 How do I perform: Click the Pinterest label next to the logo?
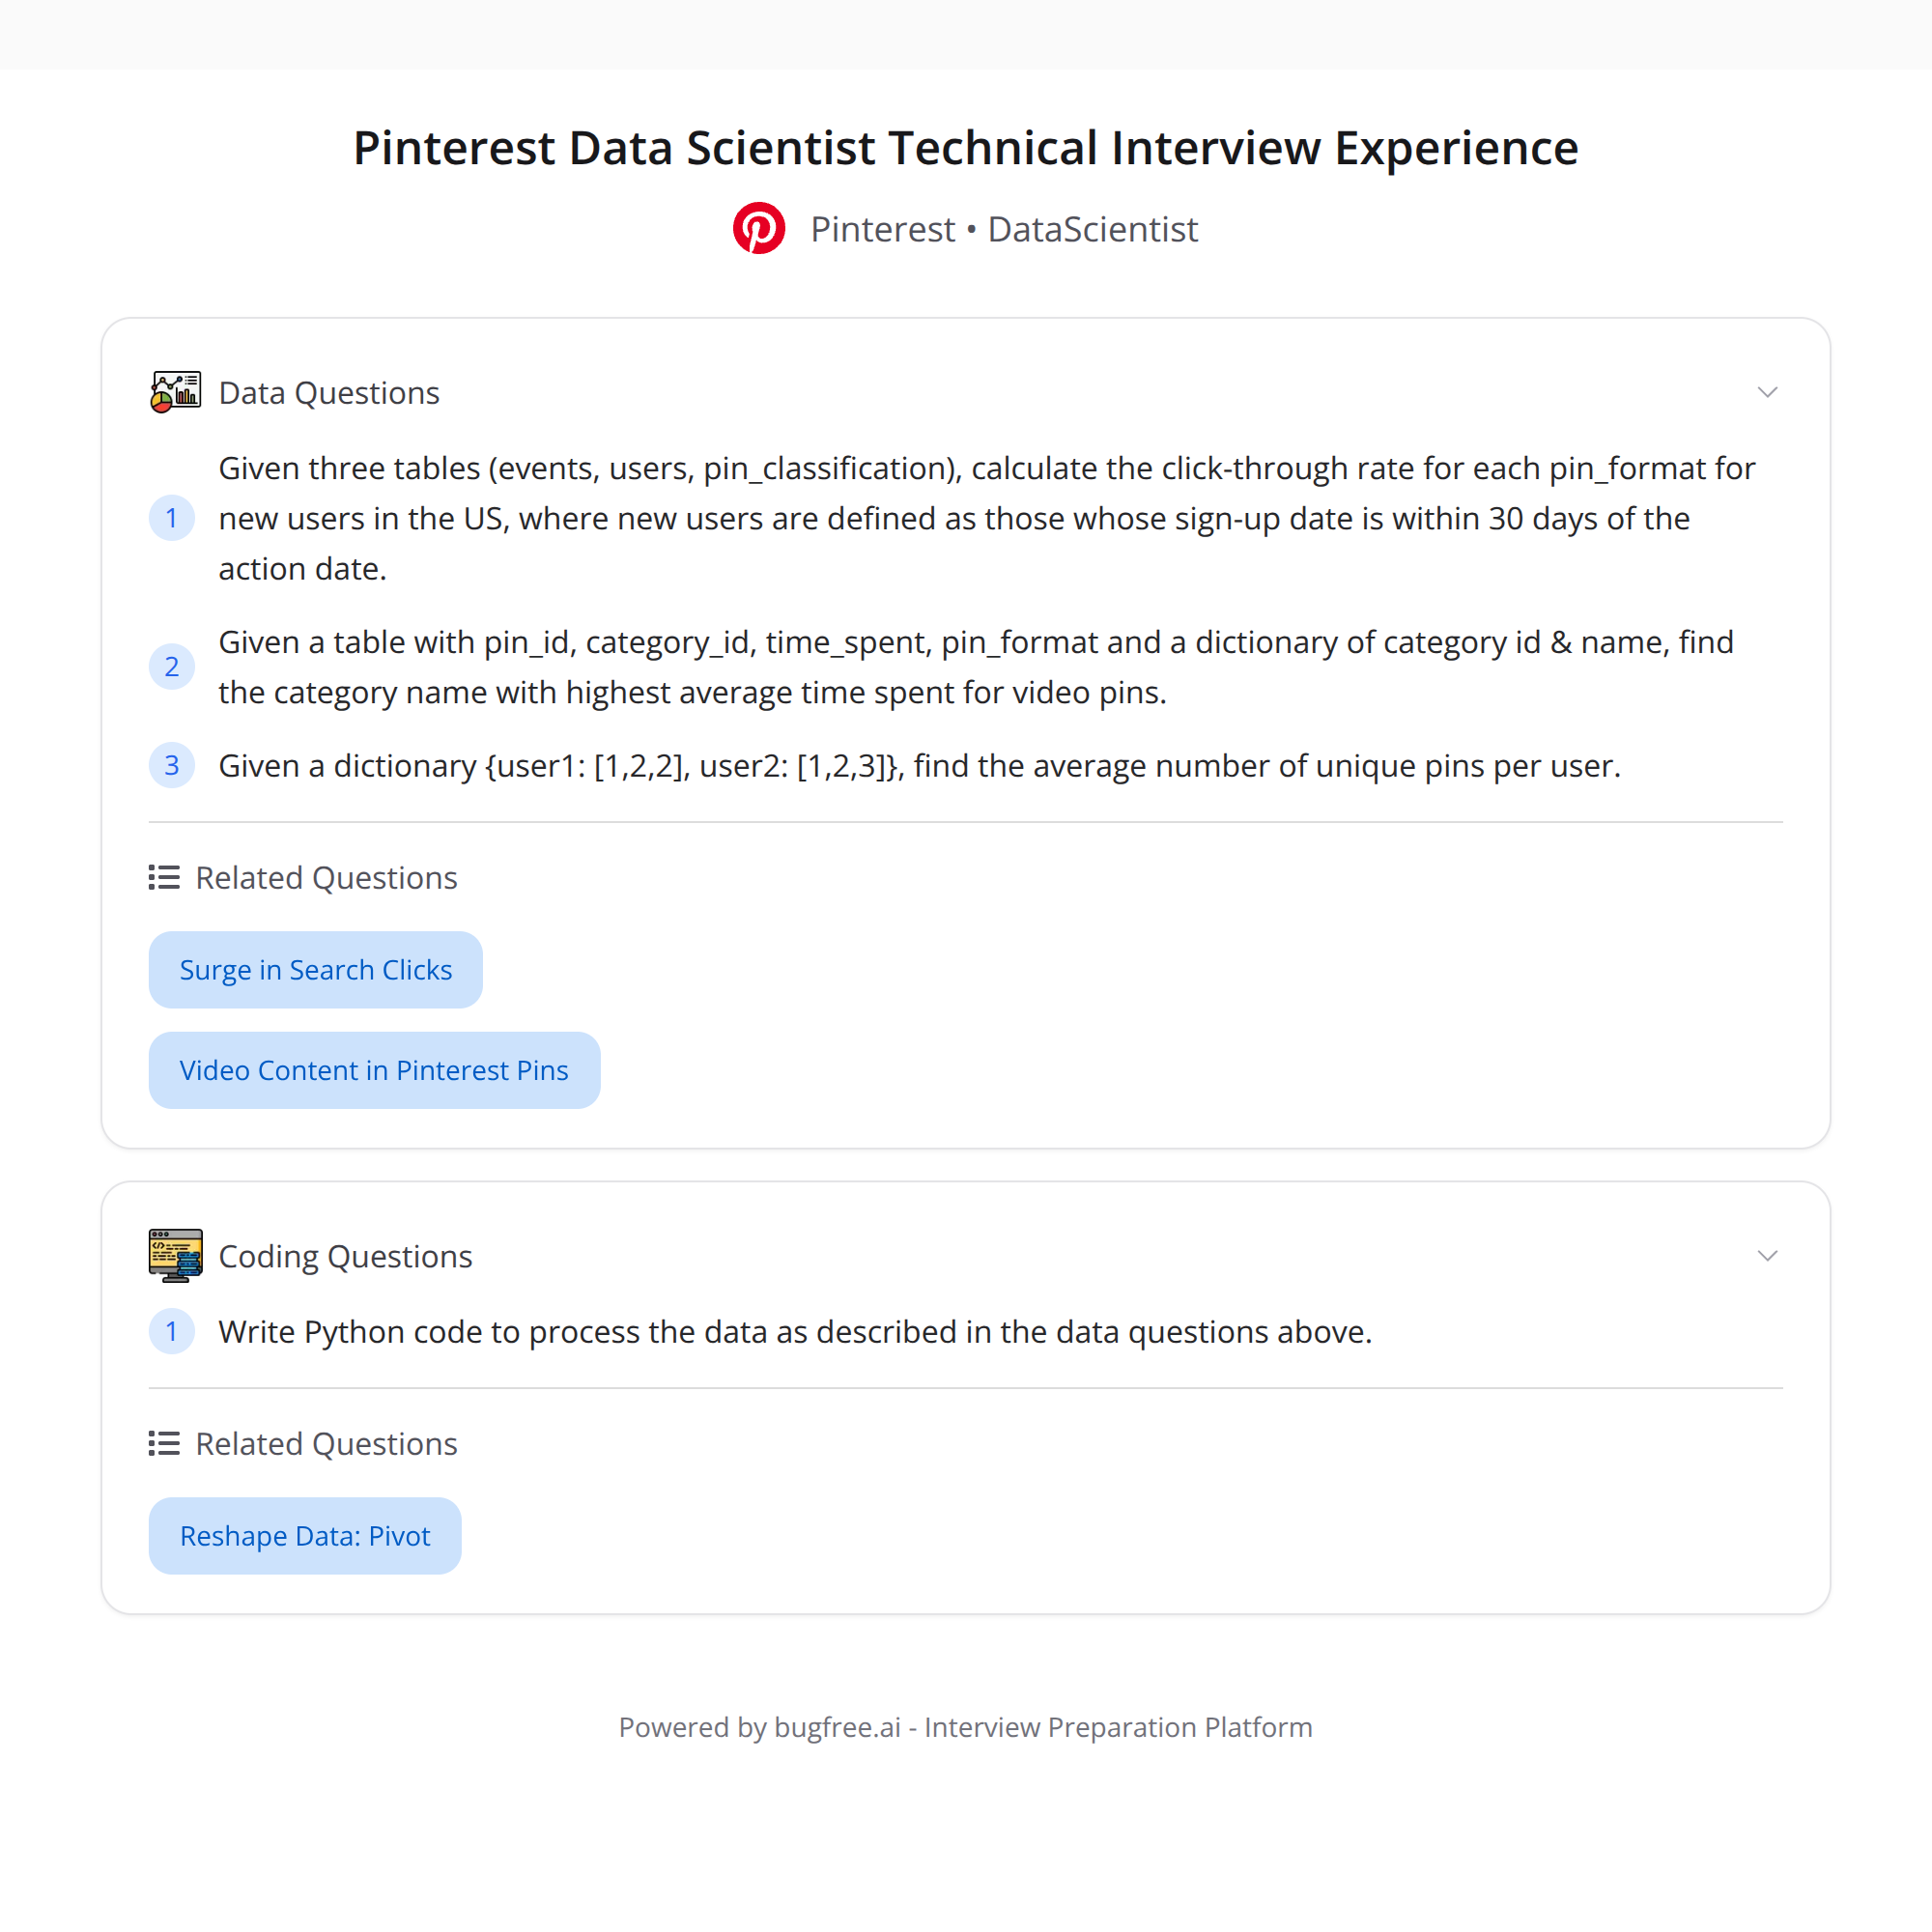(882, 229)
